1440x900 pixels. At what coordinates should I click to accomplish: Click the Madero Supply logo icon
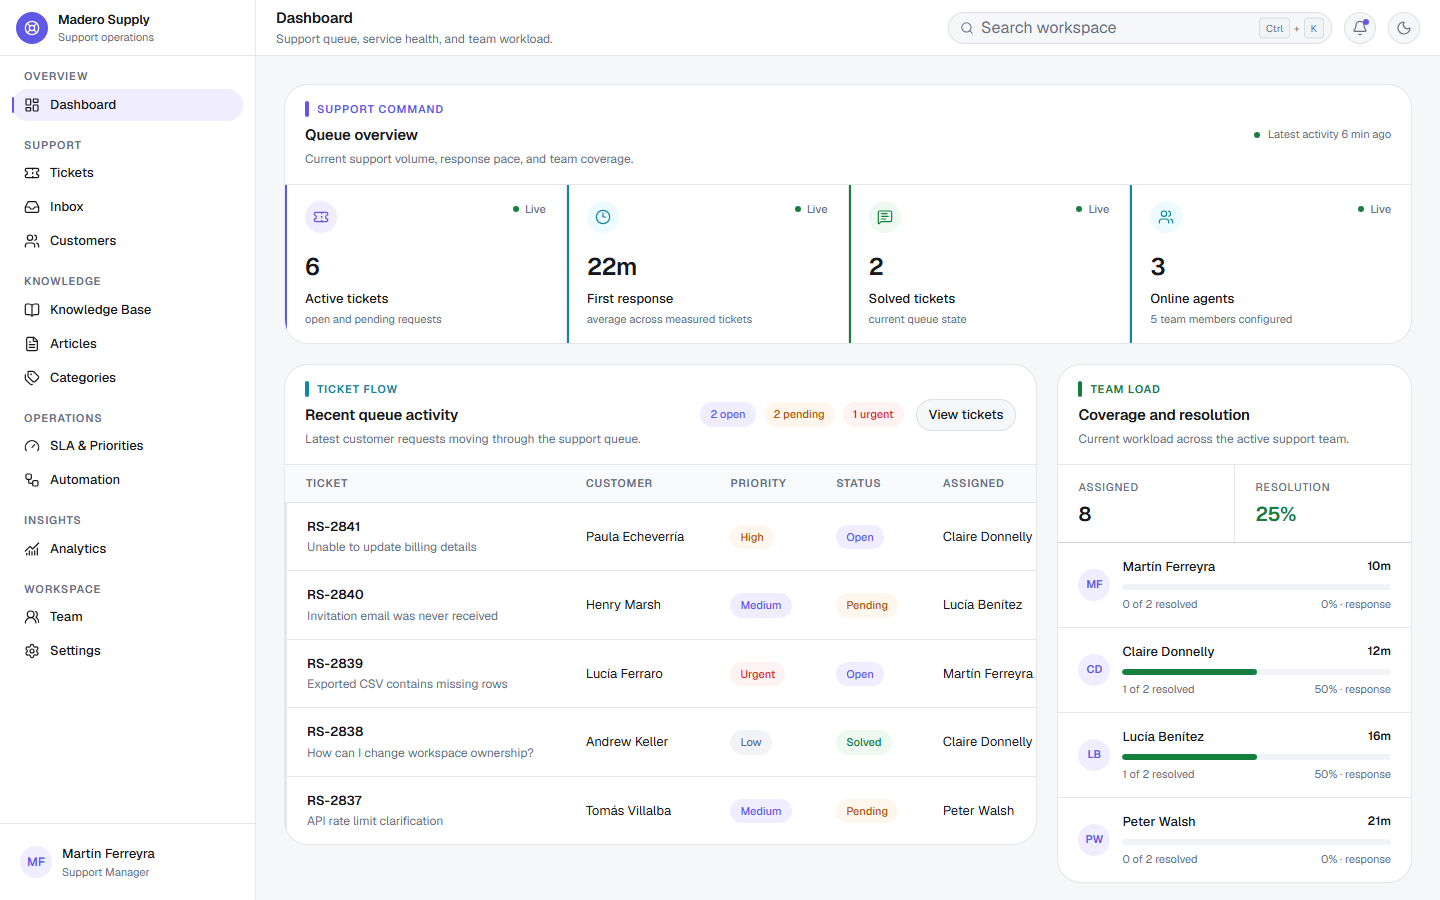[x=32, y=28]
